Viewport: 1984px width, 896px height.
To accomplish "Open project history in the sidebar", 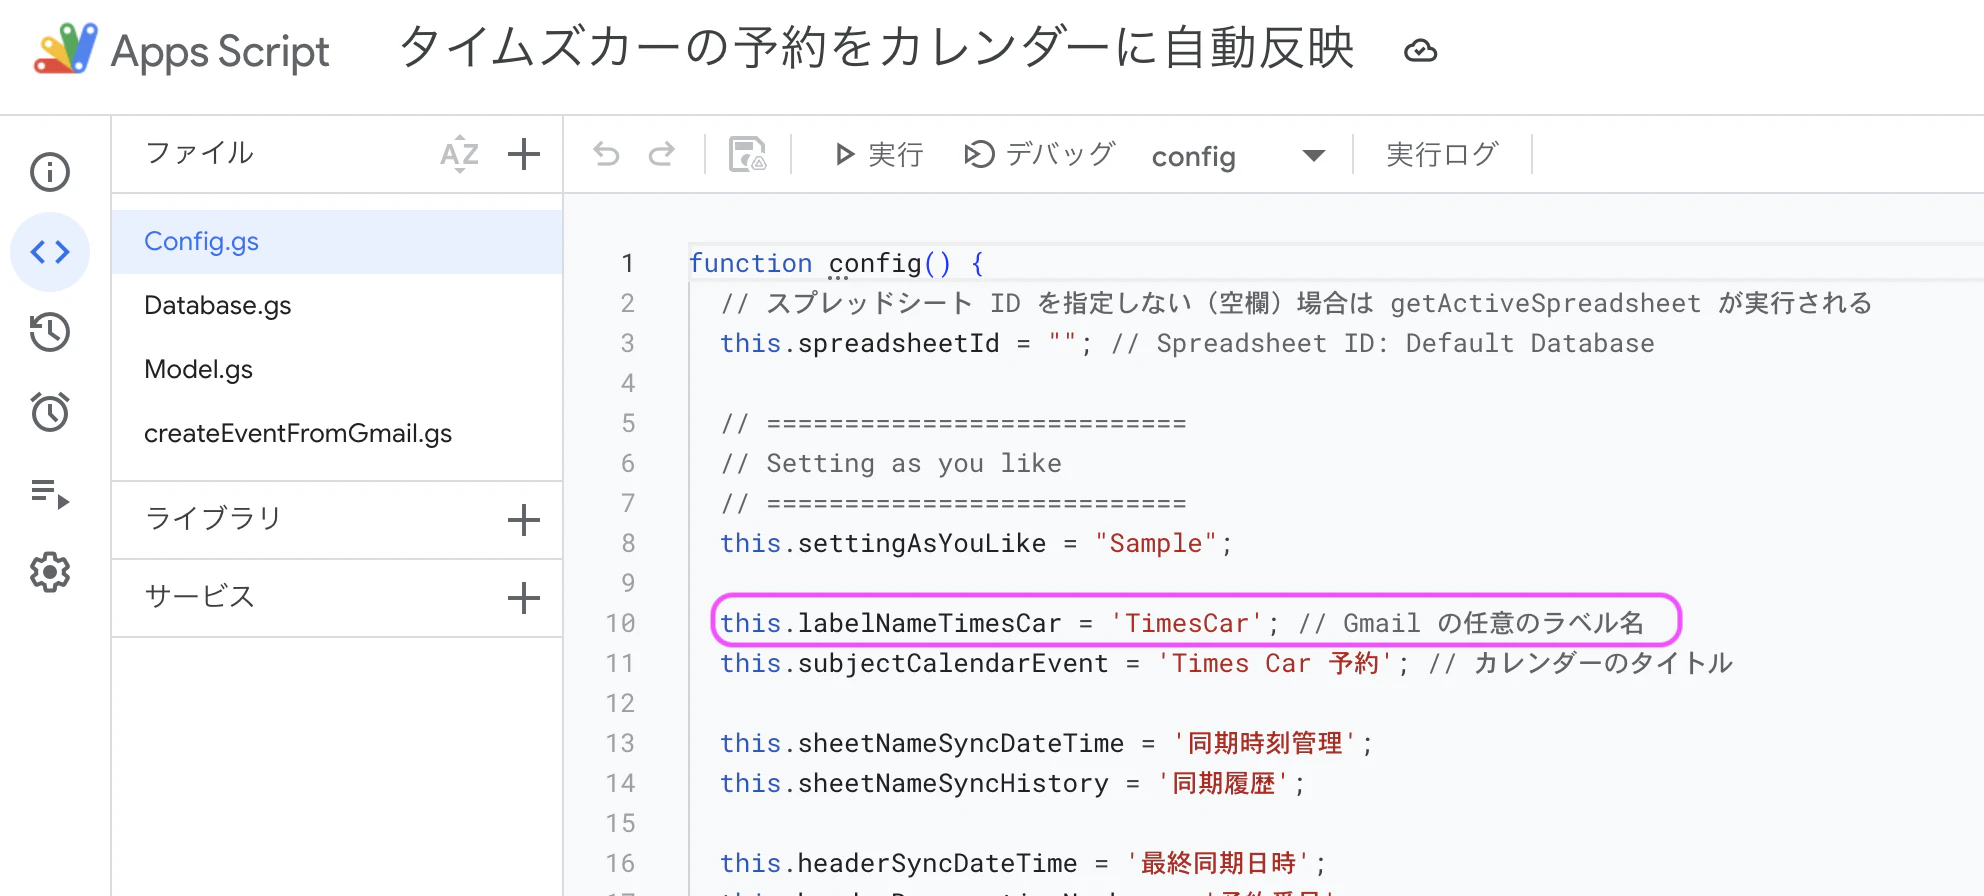I will pos(50,332).
